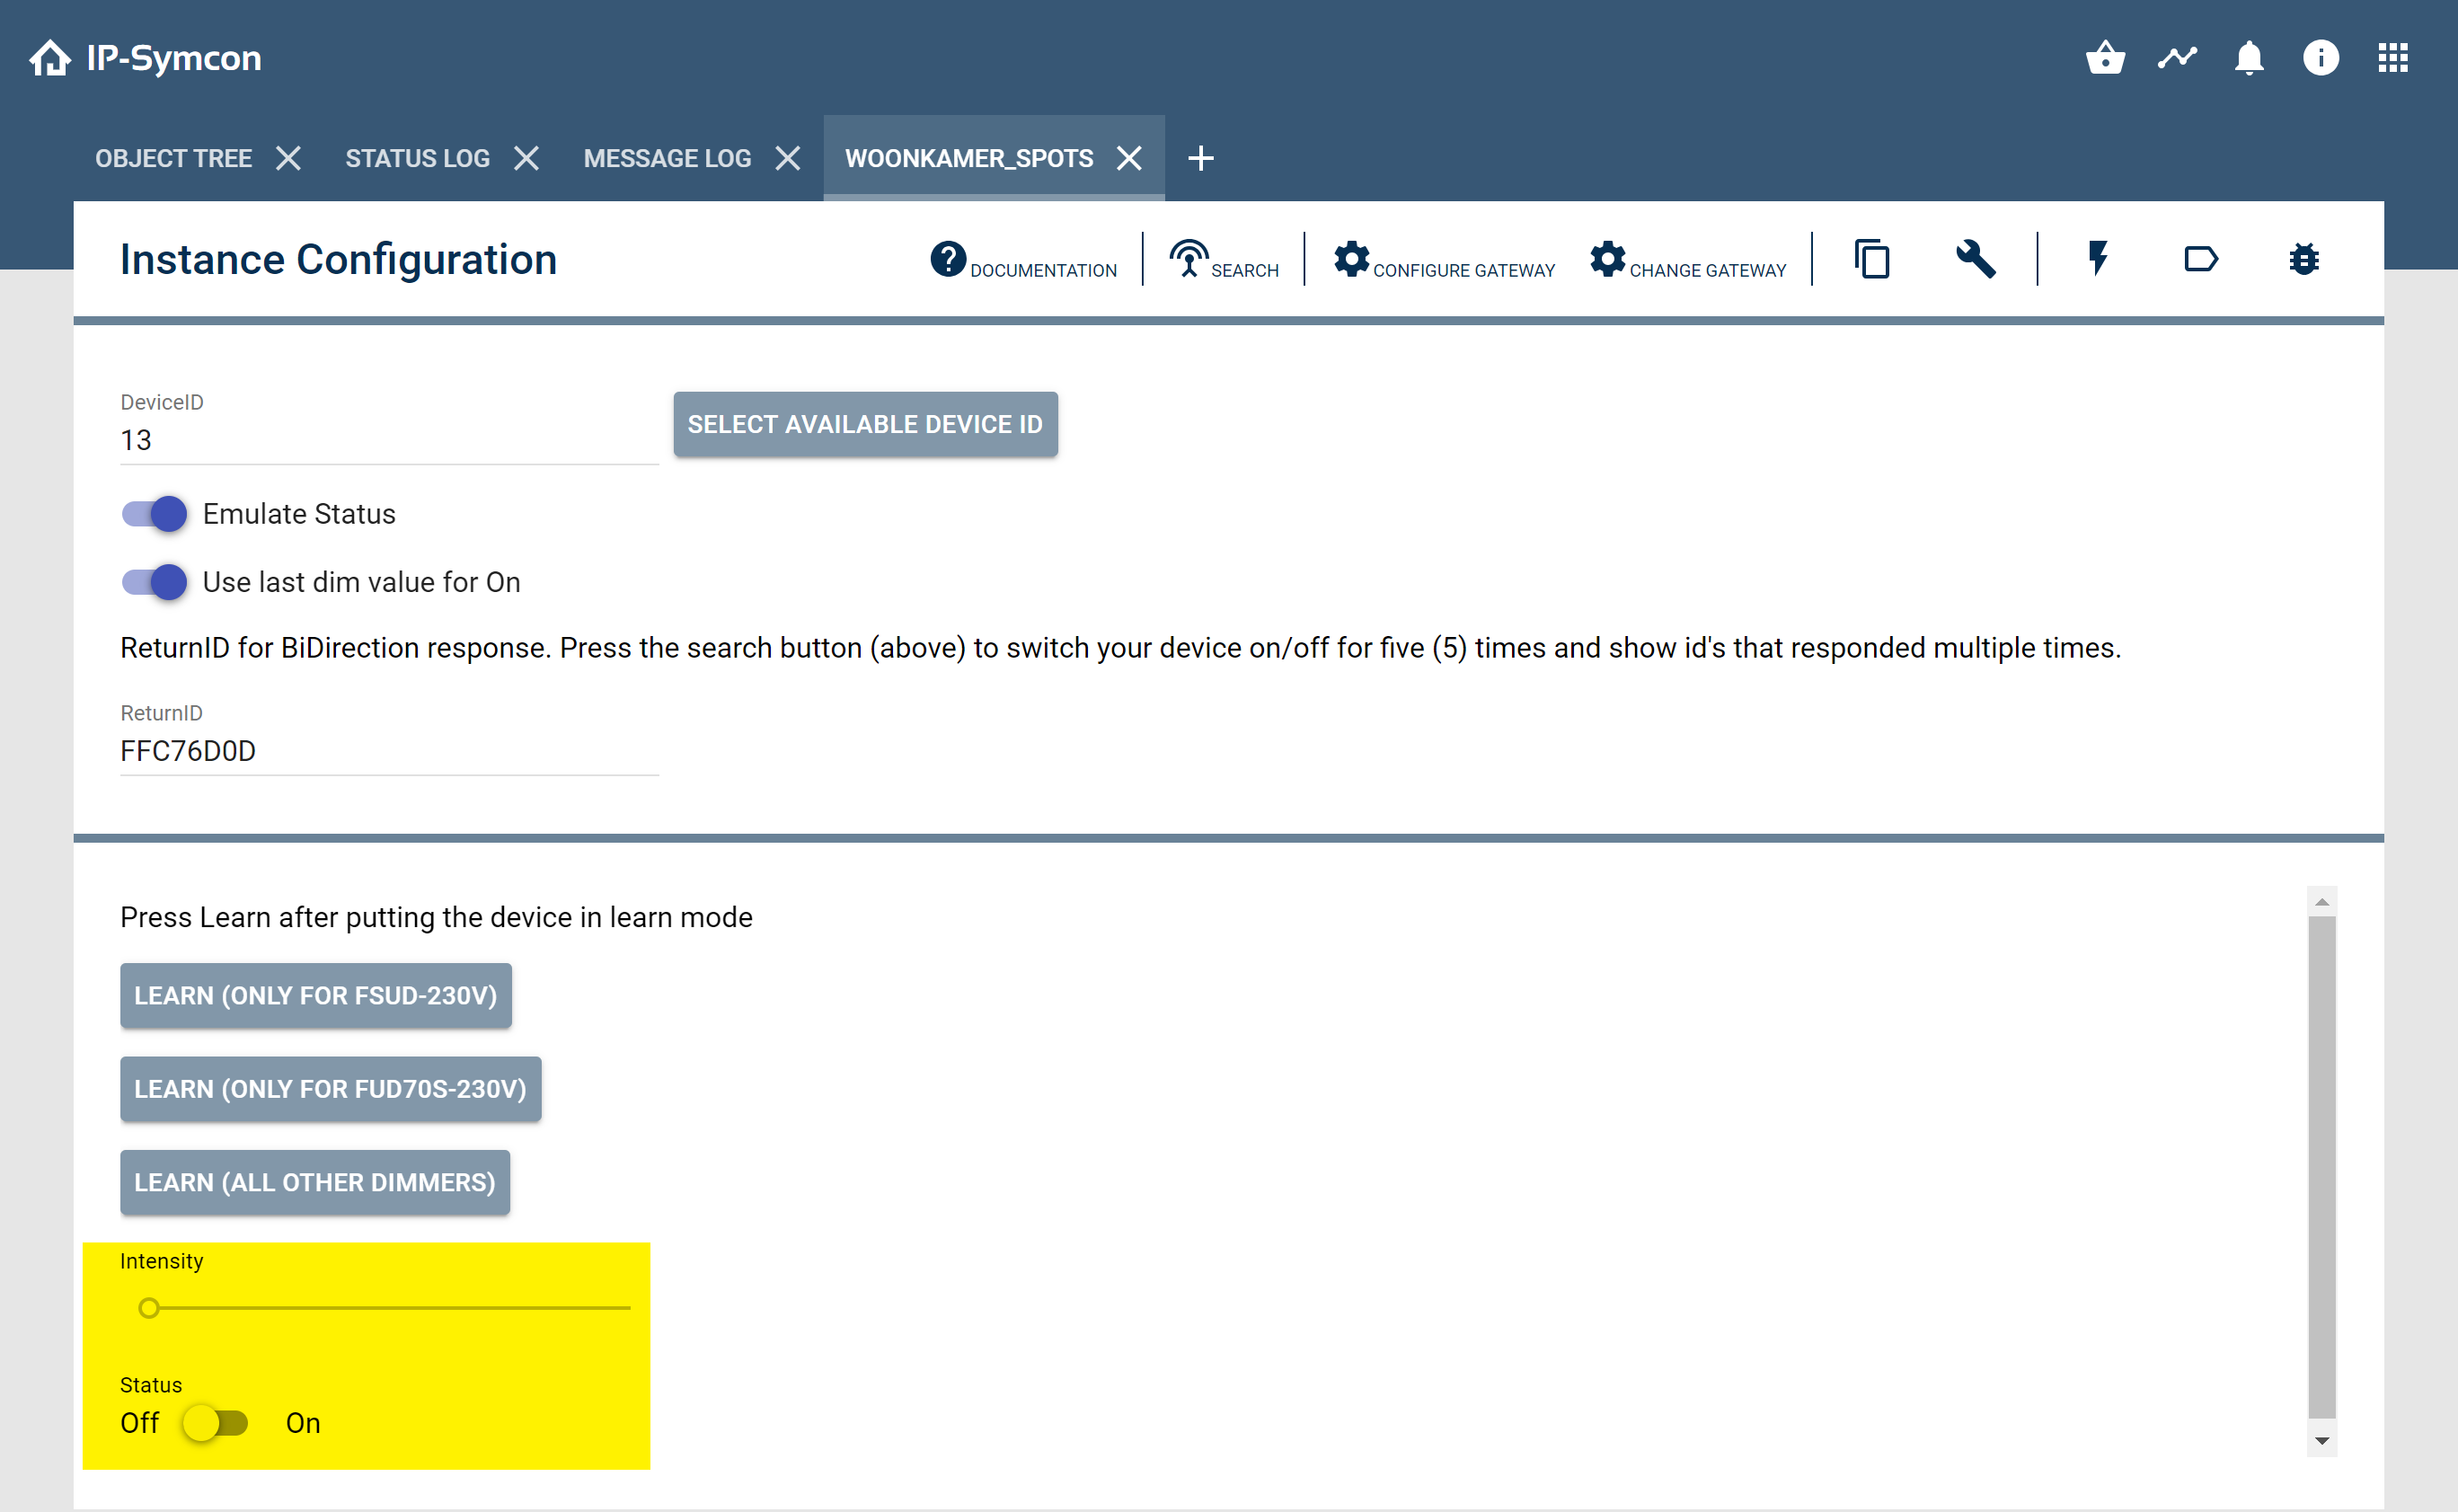The width and height of the screenshot is (2458, 1512).
Task: Open the apps grid menu
Action: [x=2393, y=58]
